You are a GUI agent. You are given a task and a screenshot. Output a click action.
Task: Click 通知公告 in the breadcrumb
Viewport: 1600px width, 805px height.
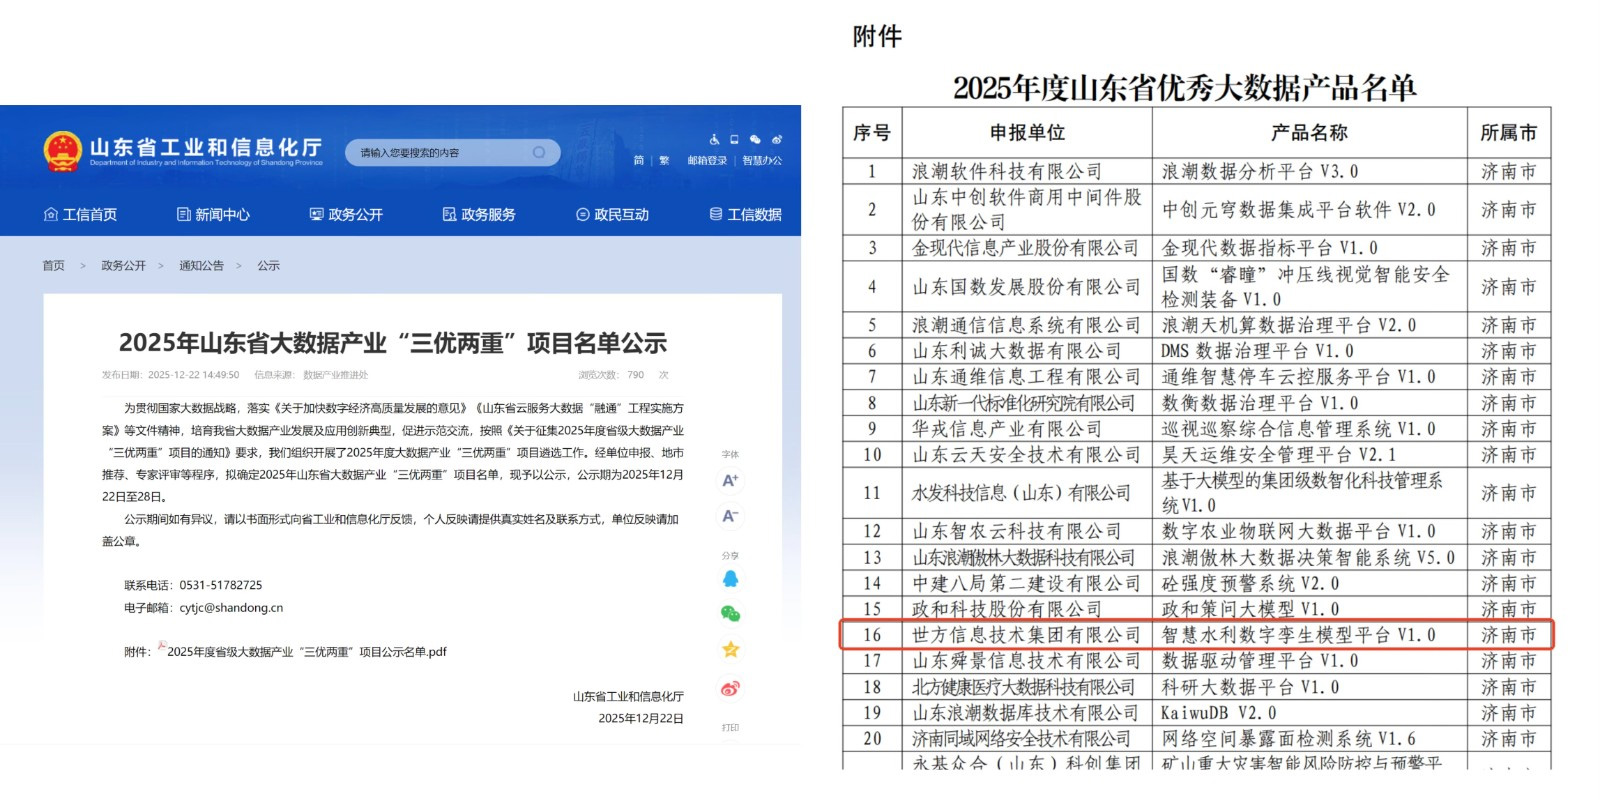[x=201, y=265]
